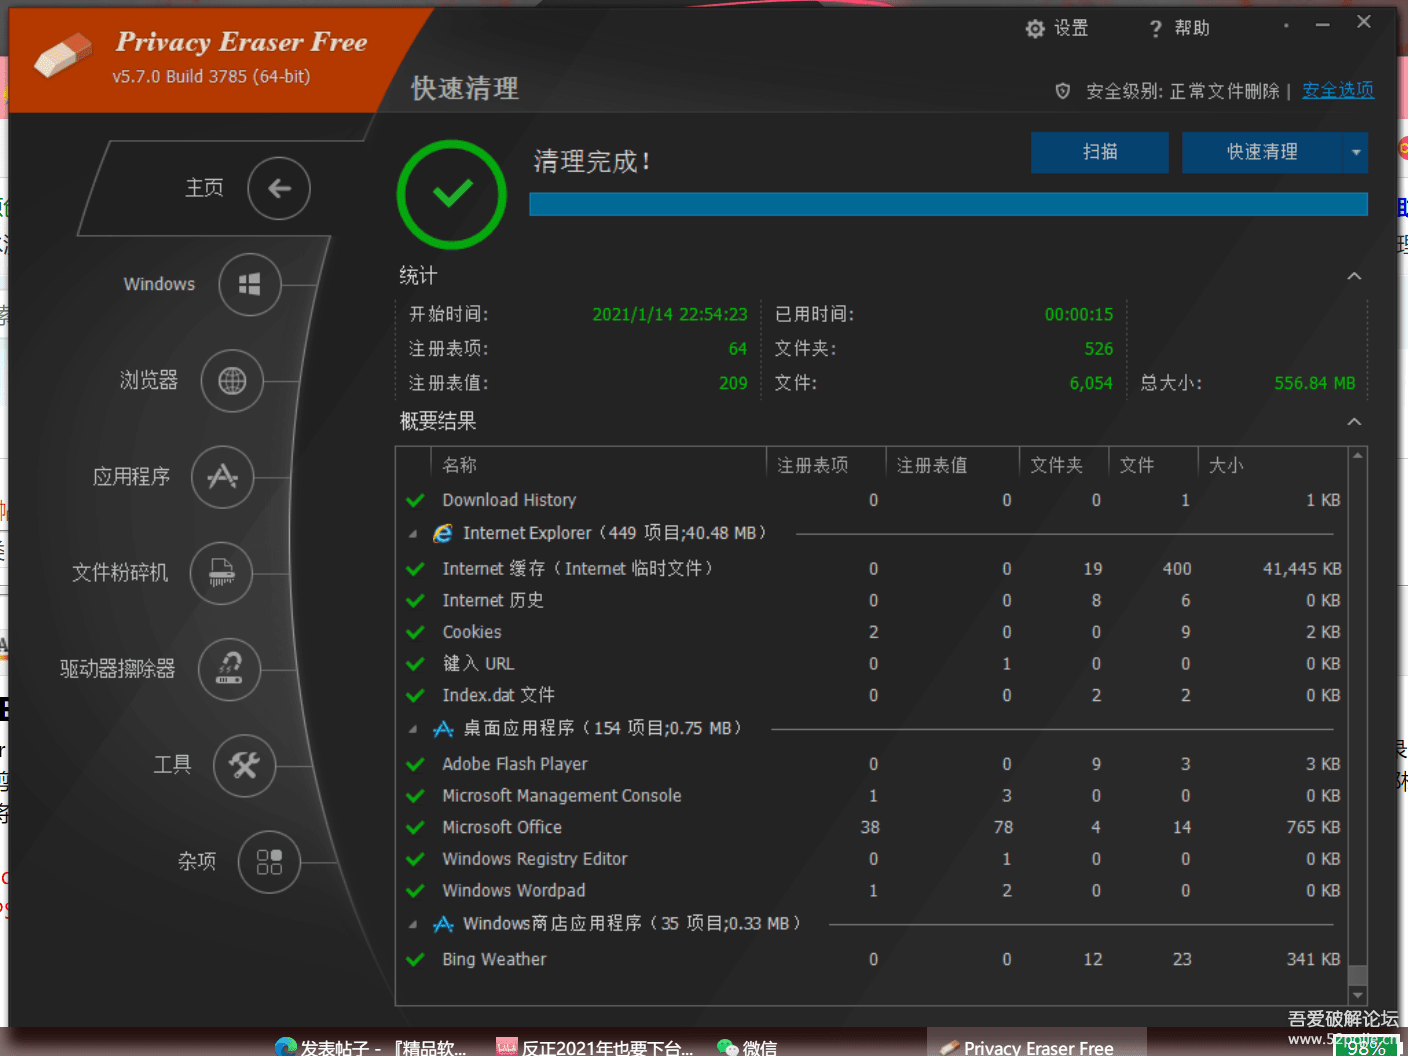Collapse the 统计 statistics section
This screenshot has height=1056, width=1408.
coord(1354,276)
